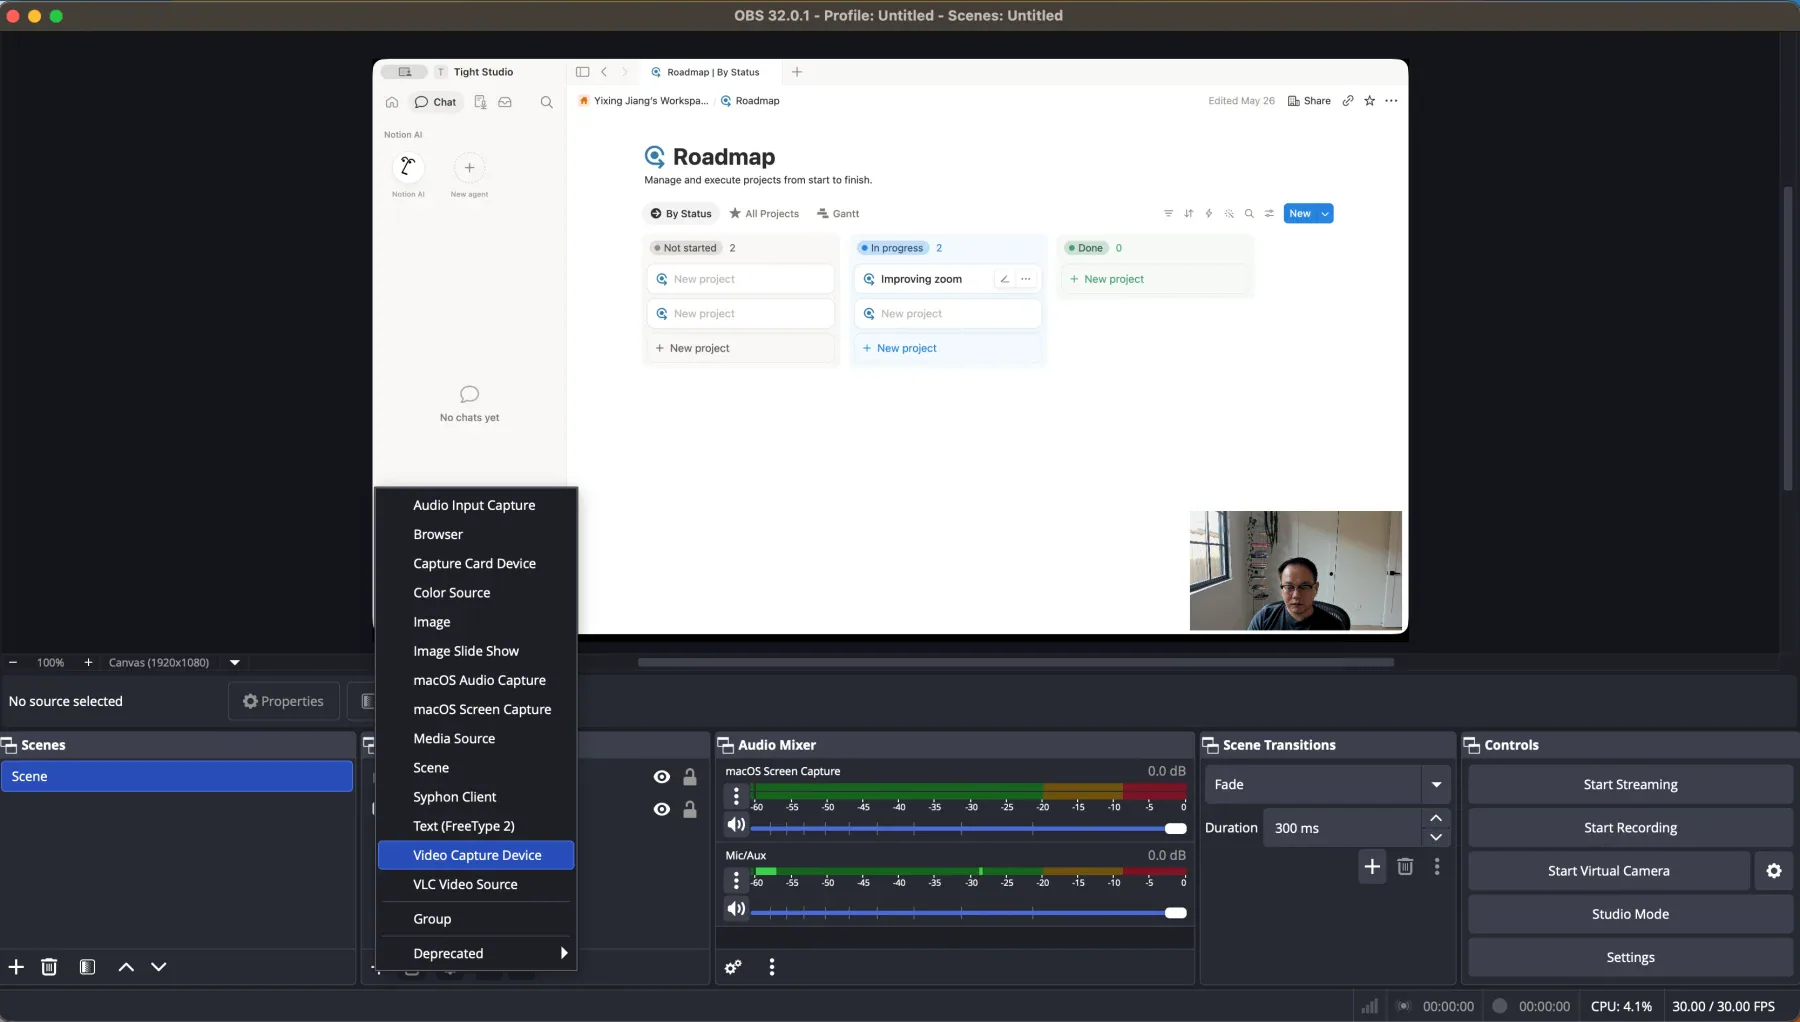
Task: Choose Image Slide Show source
Action: [476, 651]
